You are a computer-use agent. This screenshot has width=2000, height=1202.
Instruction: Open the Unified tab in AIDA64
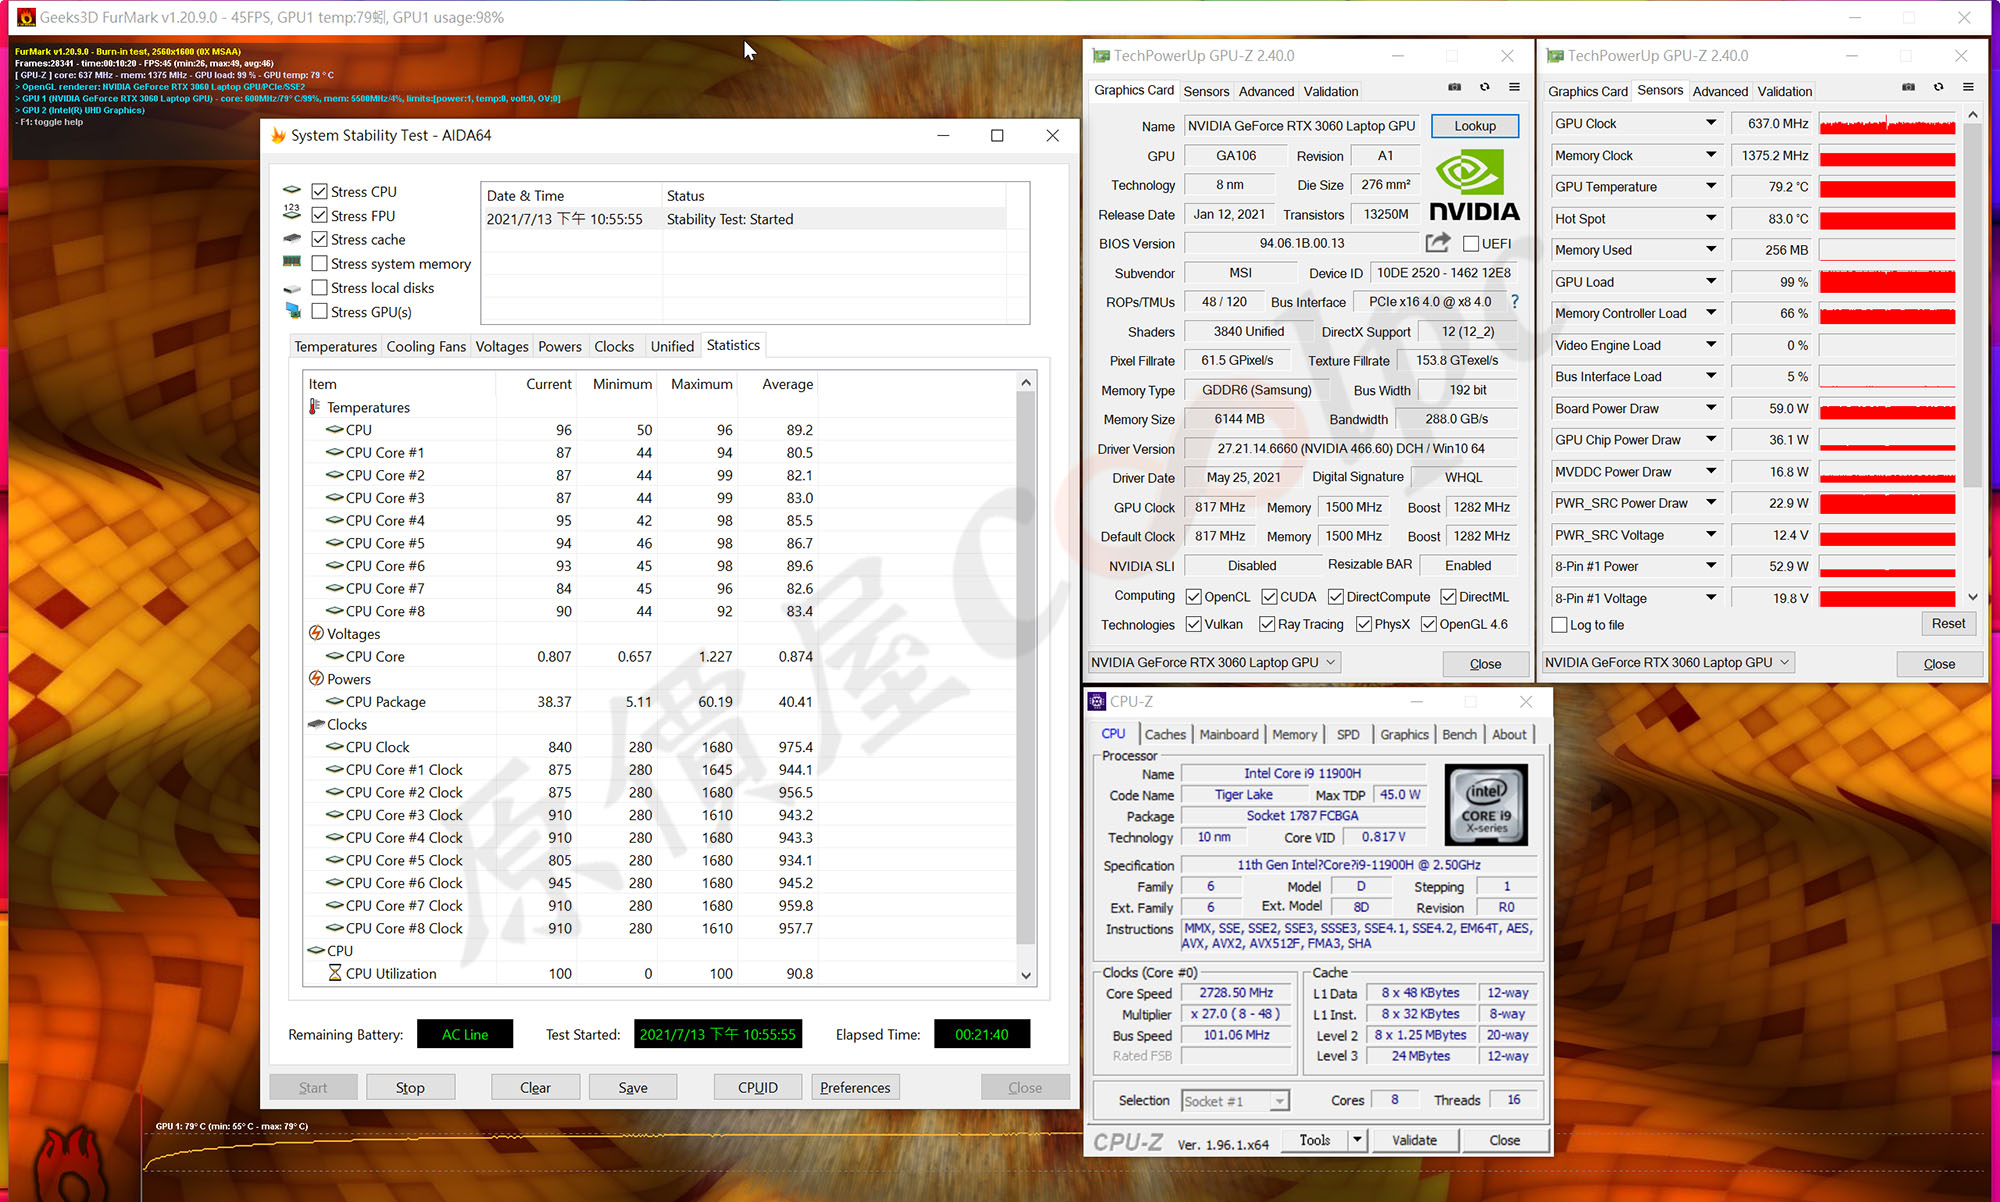point(672,346)
